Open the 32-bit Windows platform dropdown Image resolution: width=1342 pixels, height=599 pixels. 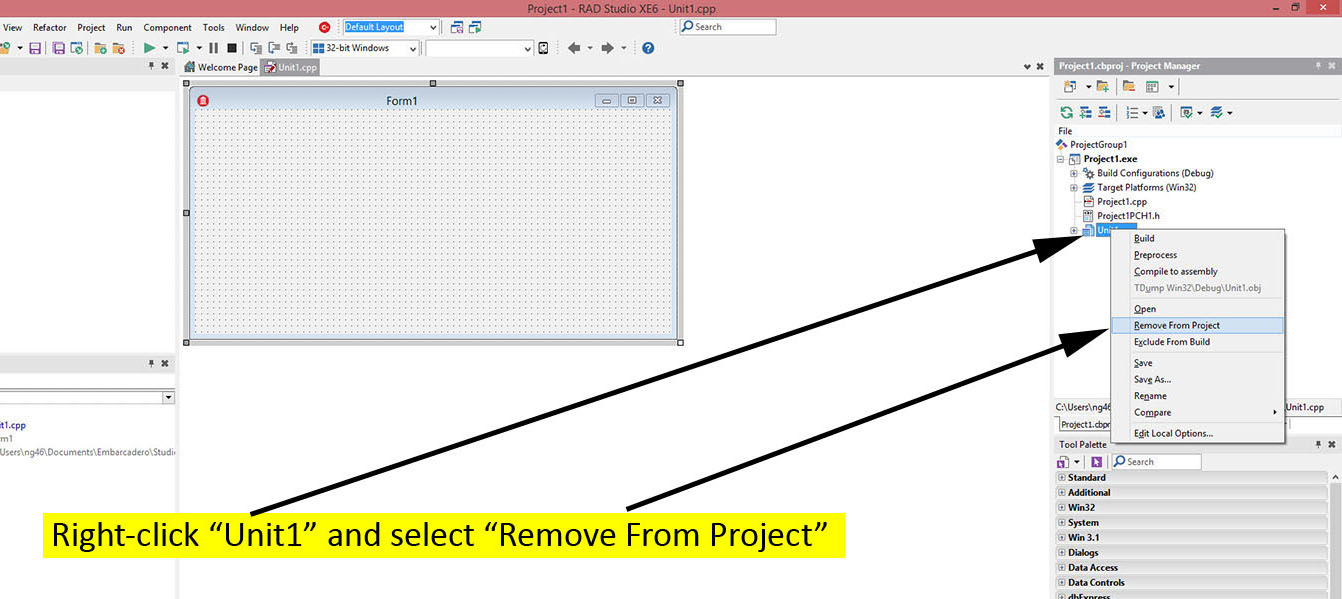coord(412,48)
